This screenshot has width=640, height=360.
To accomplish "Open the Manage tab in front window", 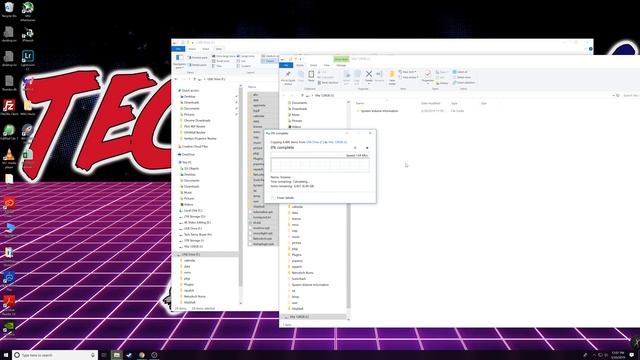I will (341, 65).
